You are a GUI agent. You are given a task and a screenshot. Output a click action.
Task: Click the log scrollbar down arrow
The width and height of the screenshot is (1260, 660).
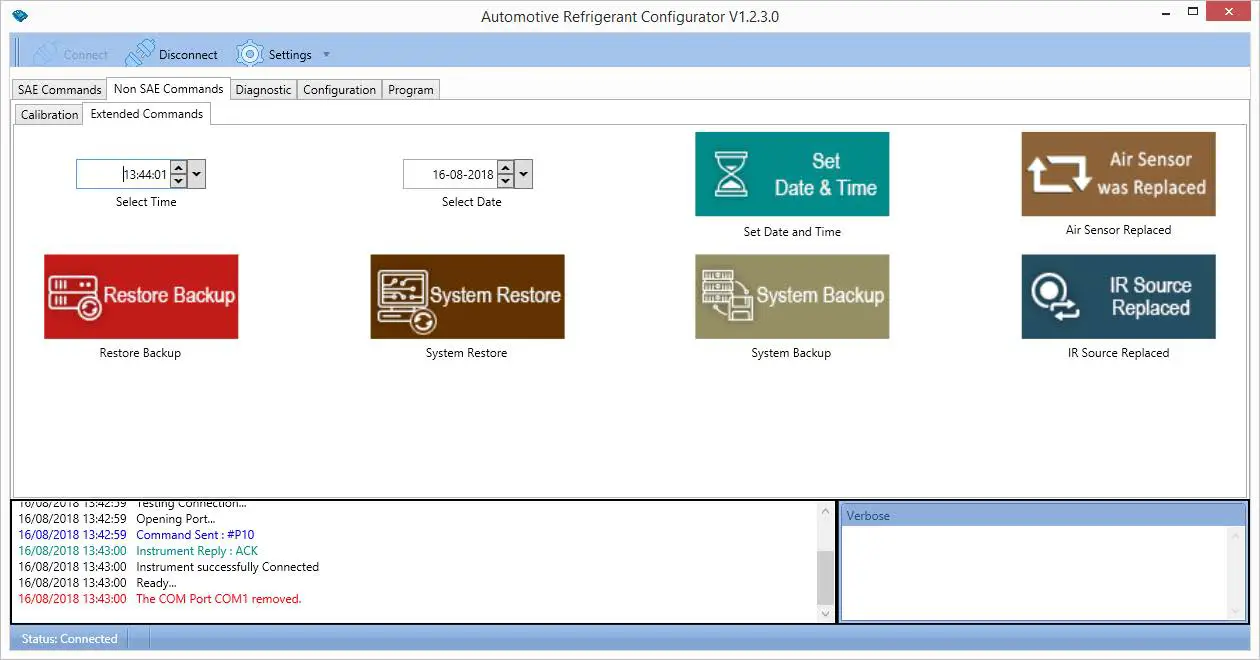pyautogui.click(x=825, y=613)
